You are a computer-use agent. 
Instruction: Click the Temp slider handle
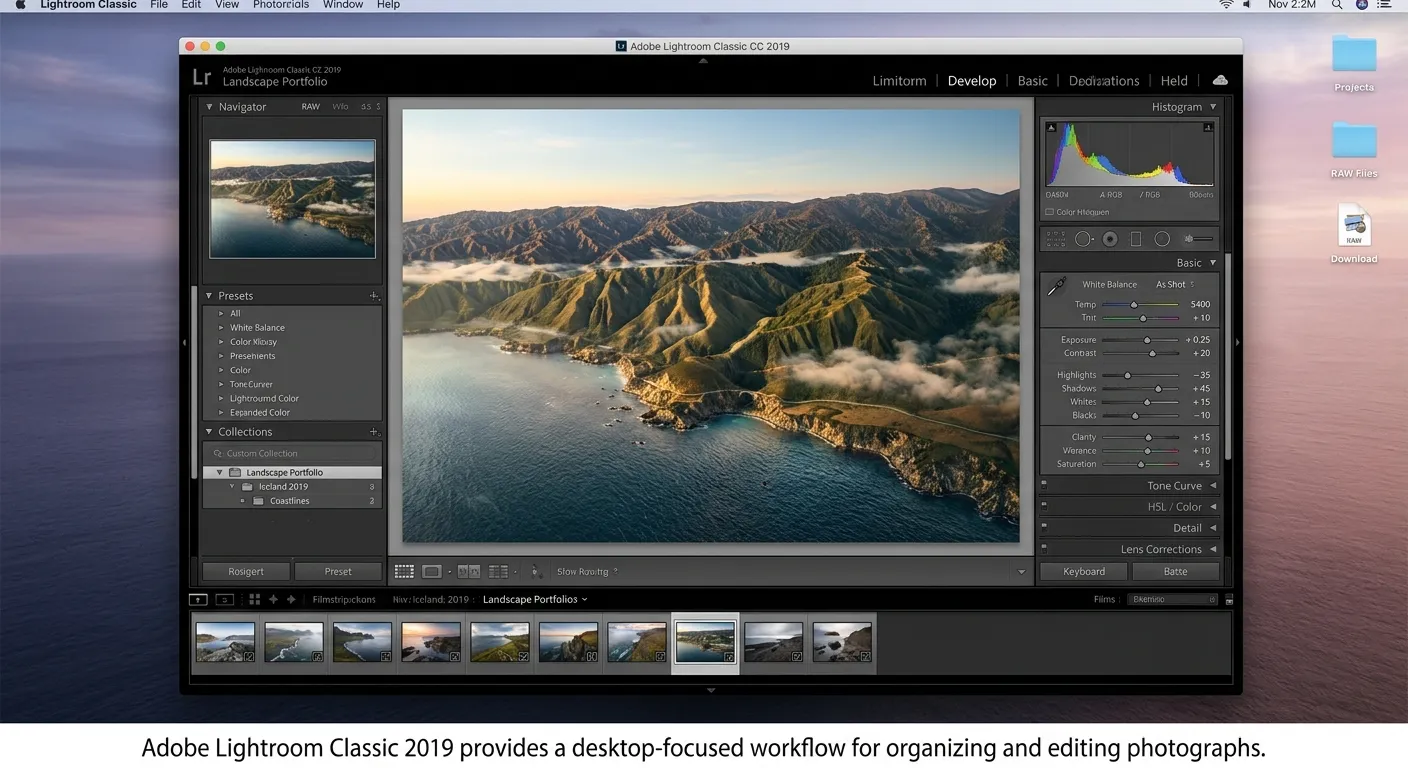point(1133,305)
